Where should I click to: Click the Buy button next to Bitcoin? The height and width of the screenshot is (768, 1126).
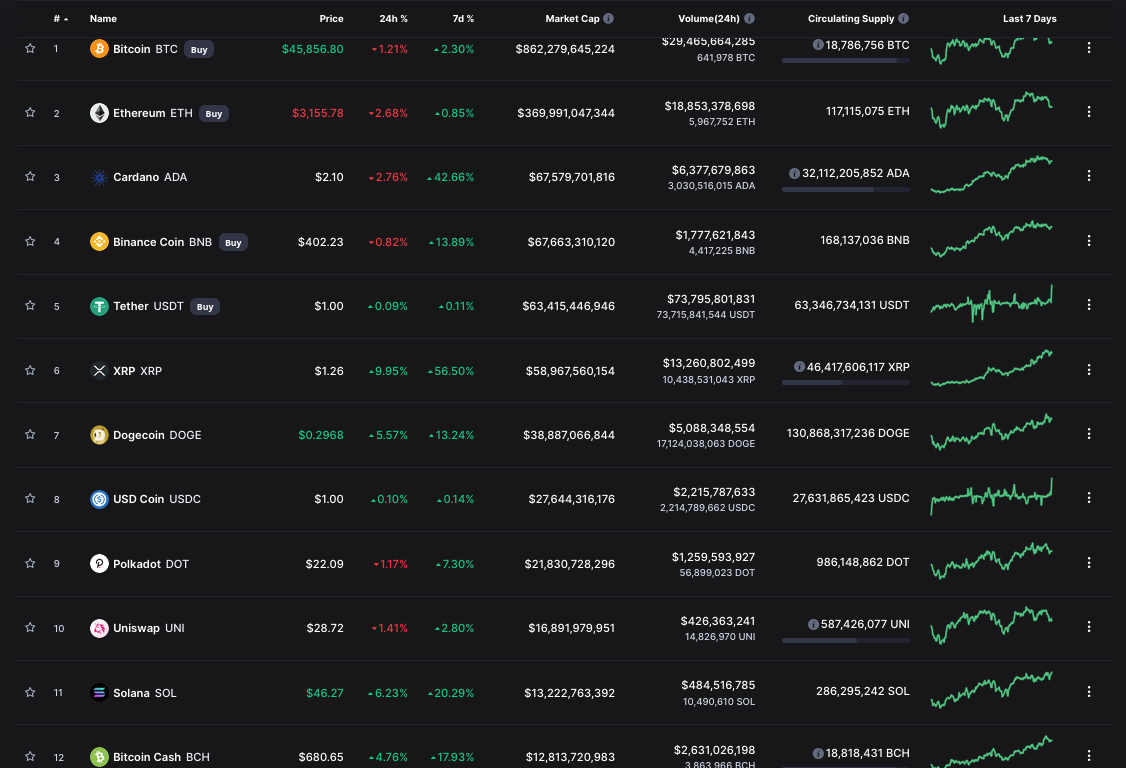(199, 50)
